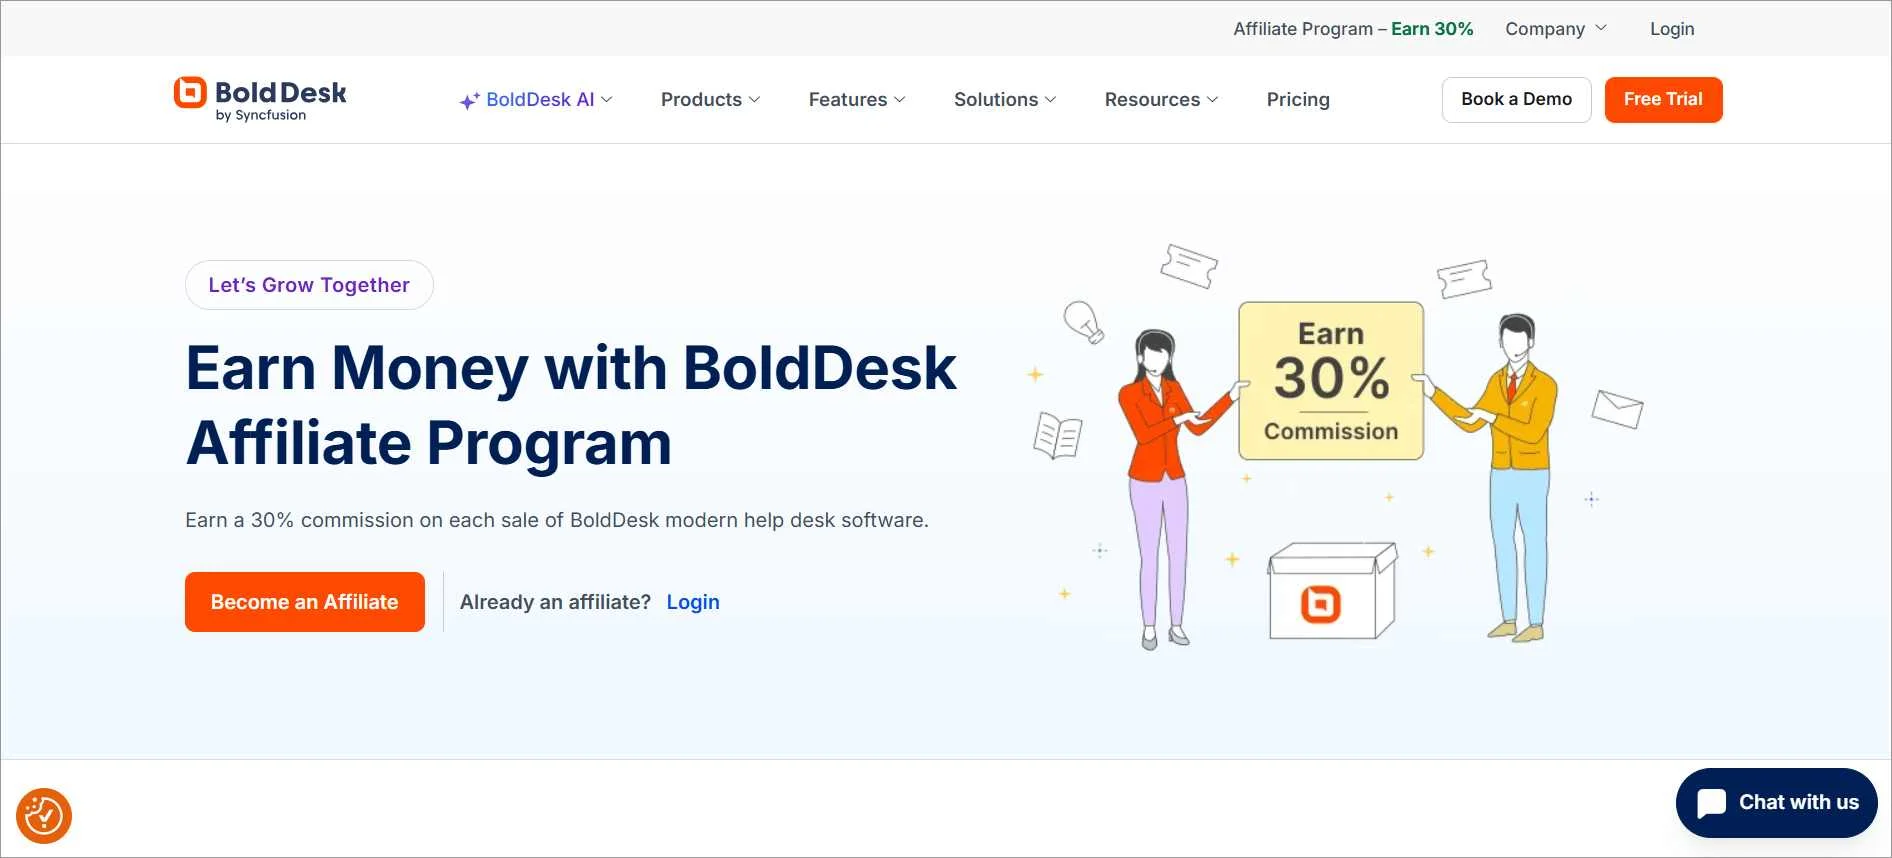The image size is (1892, 858).
Task: Open the Features dropdown
Action: click(x=857, y=100)
